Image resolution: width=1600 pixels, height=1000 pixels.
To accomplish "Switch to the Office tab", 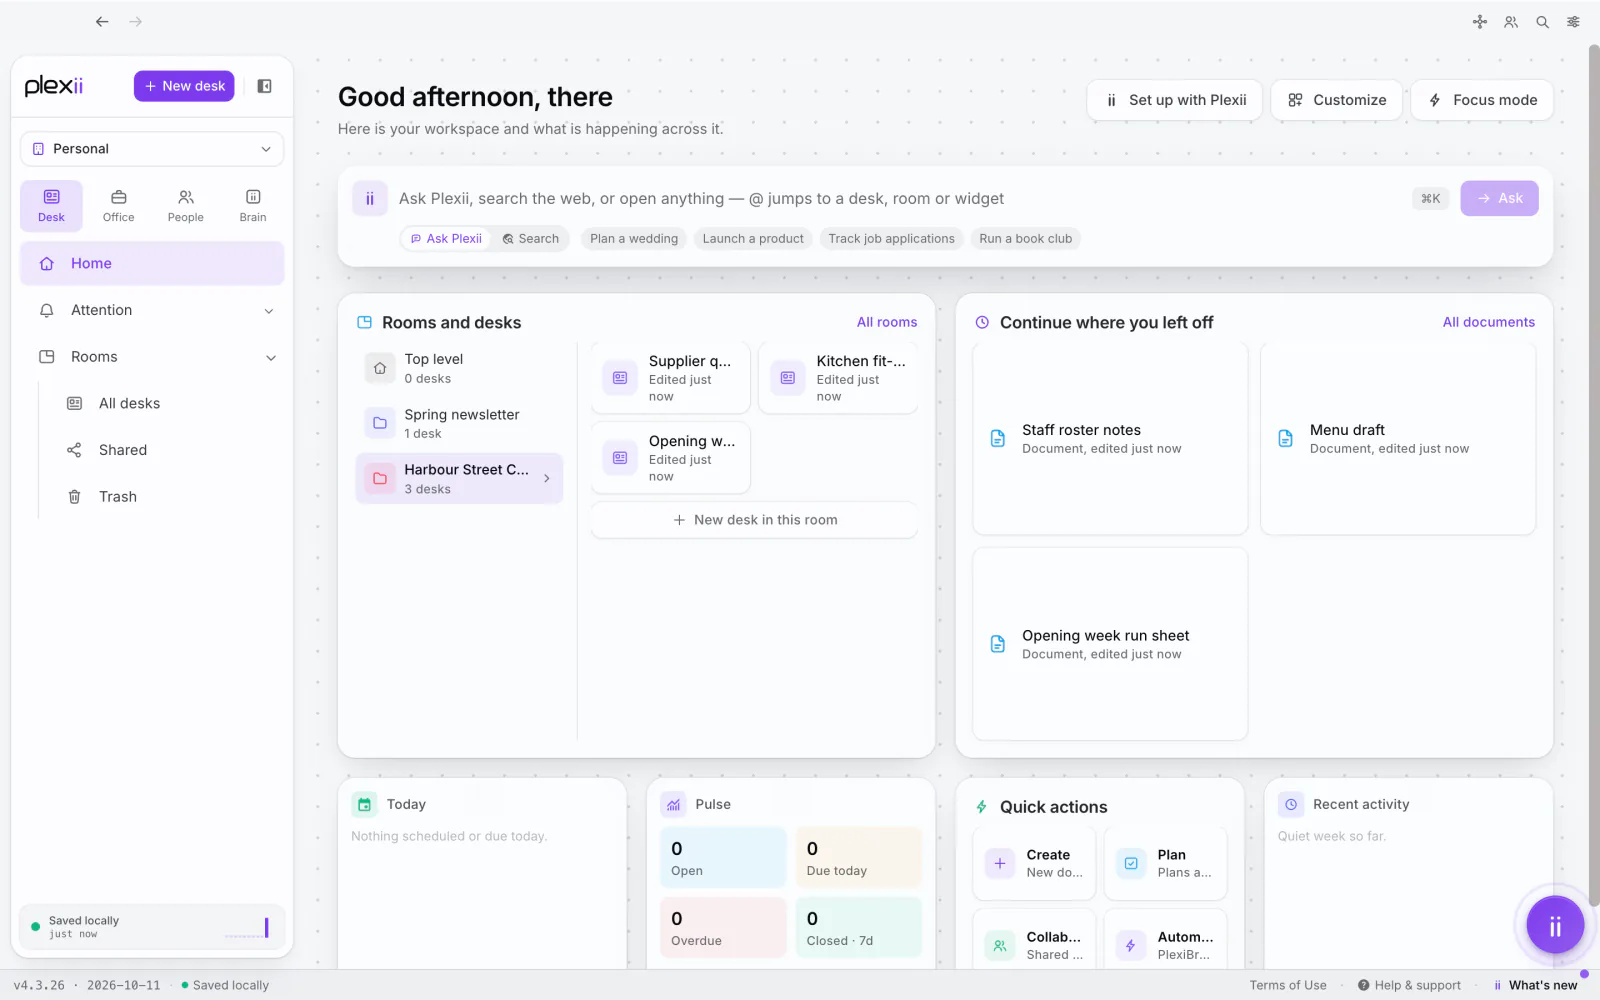I will (x=118, y=205).
